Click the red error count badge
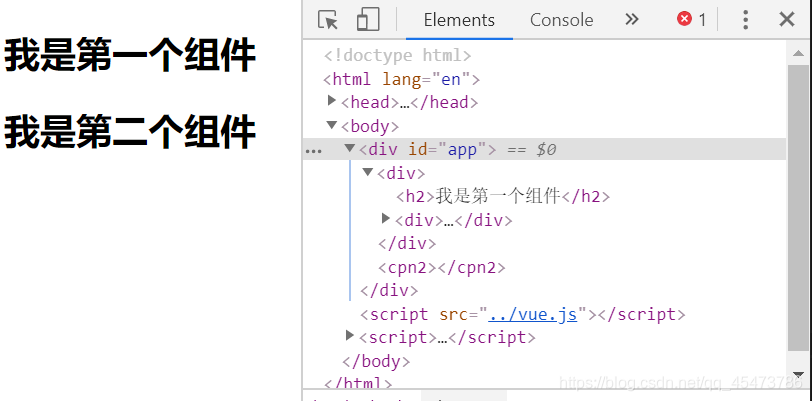 [x=691, y=20]
